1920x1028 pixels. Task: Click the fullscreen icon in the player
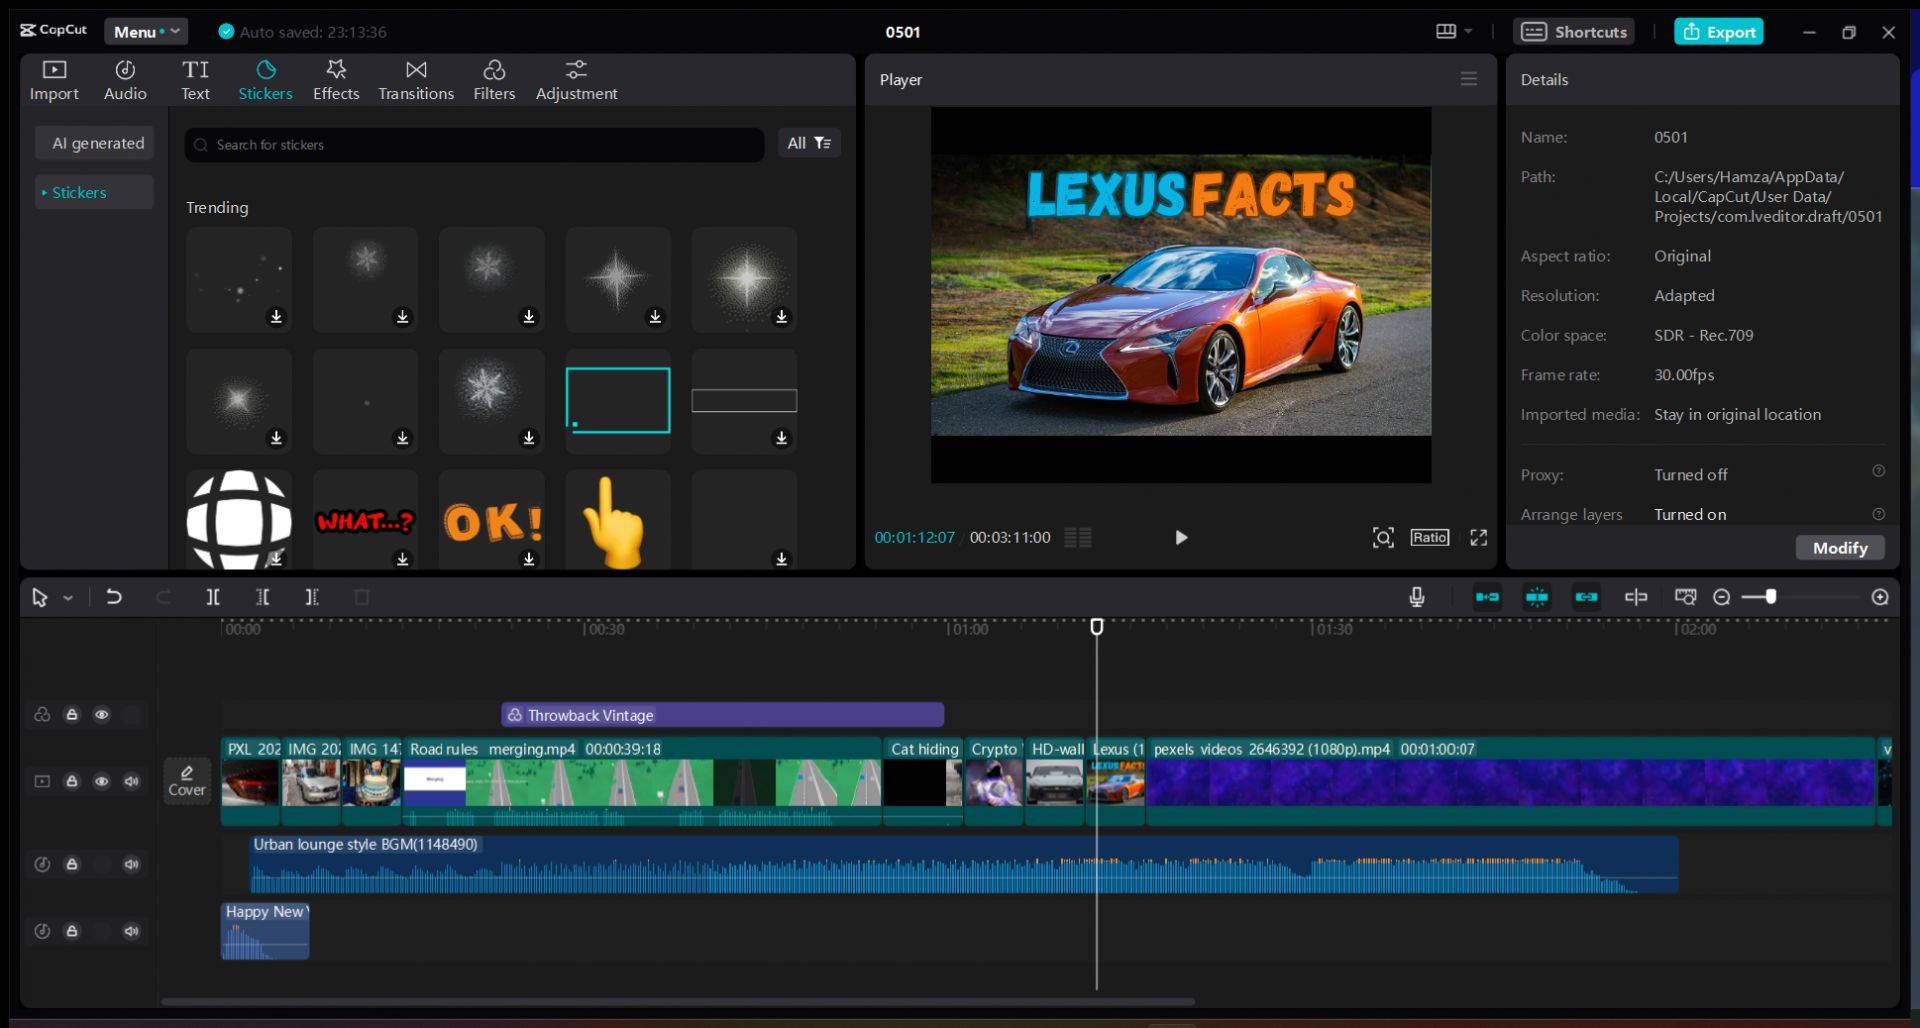(1478, 538)
